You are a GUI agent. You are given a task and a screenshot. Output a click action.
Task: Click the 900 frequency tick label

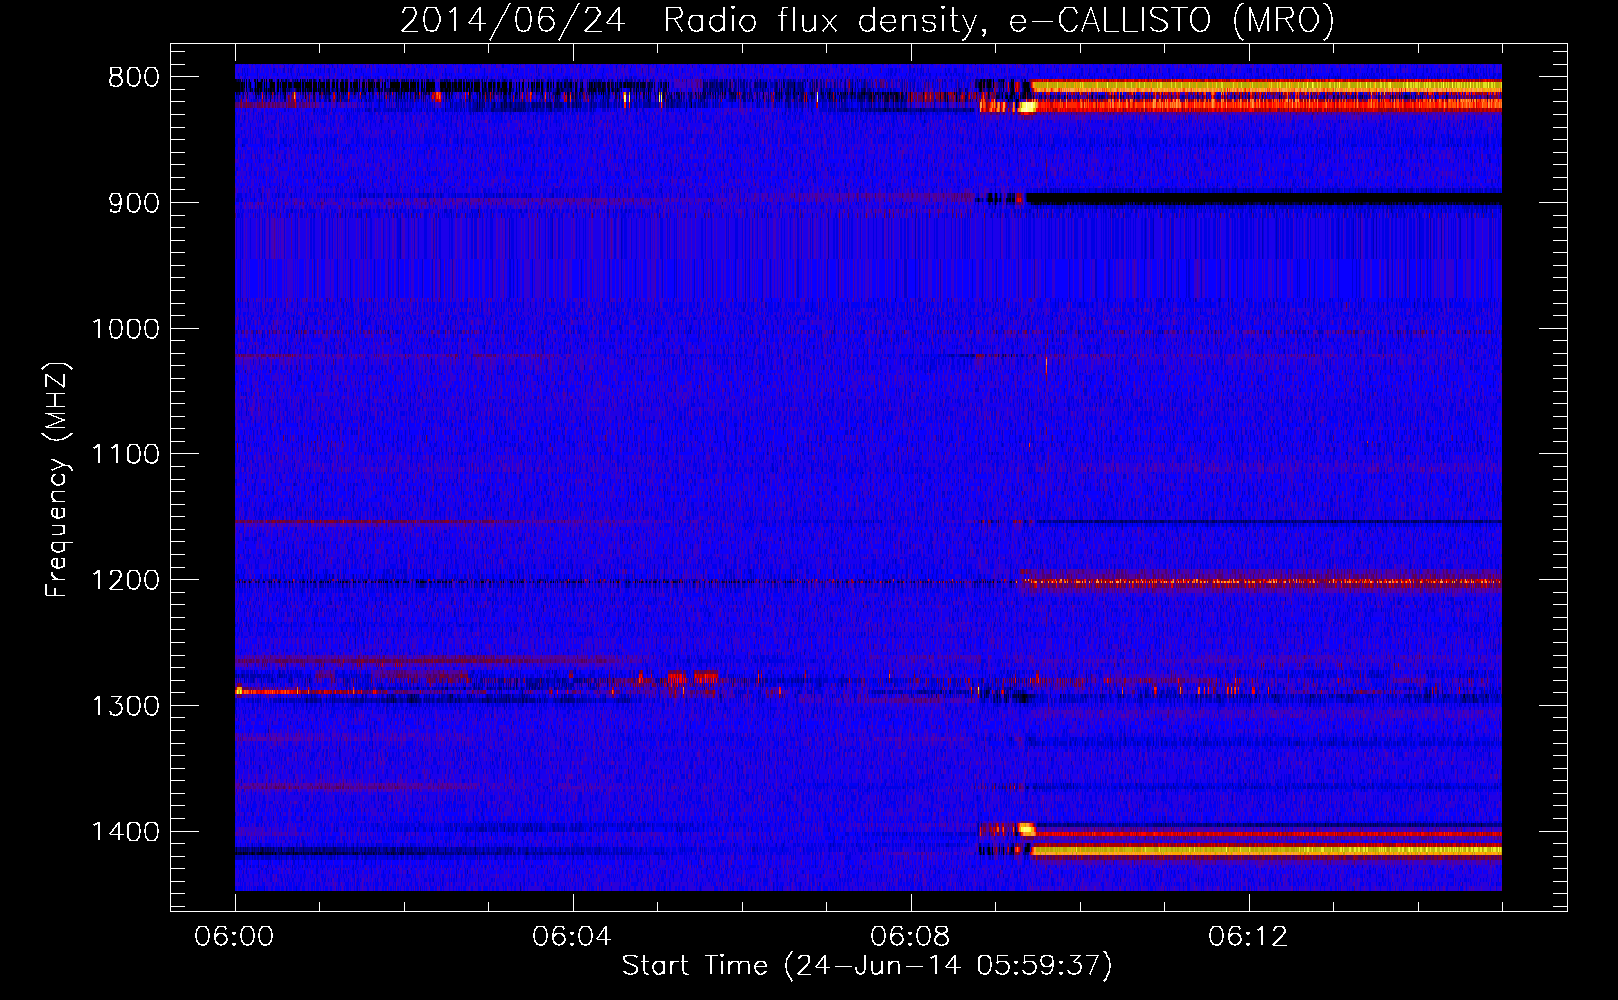(x=134, y=203)
